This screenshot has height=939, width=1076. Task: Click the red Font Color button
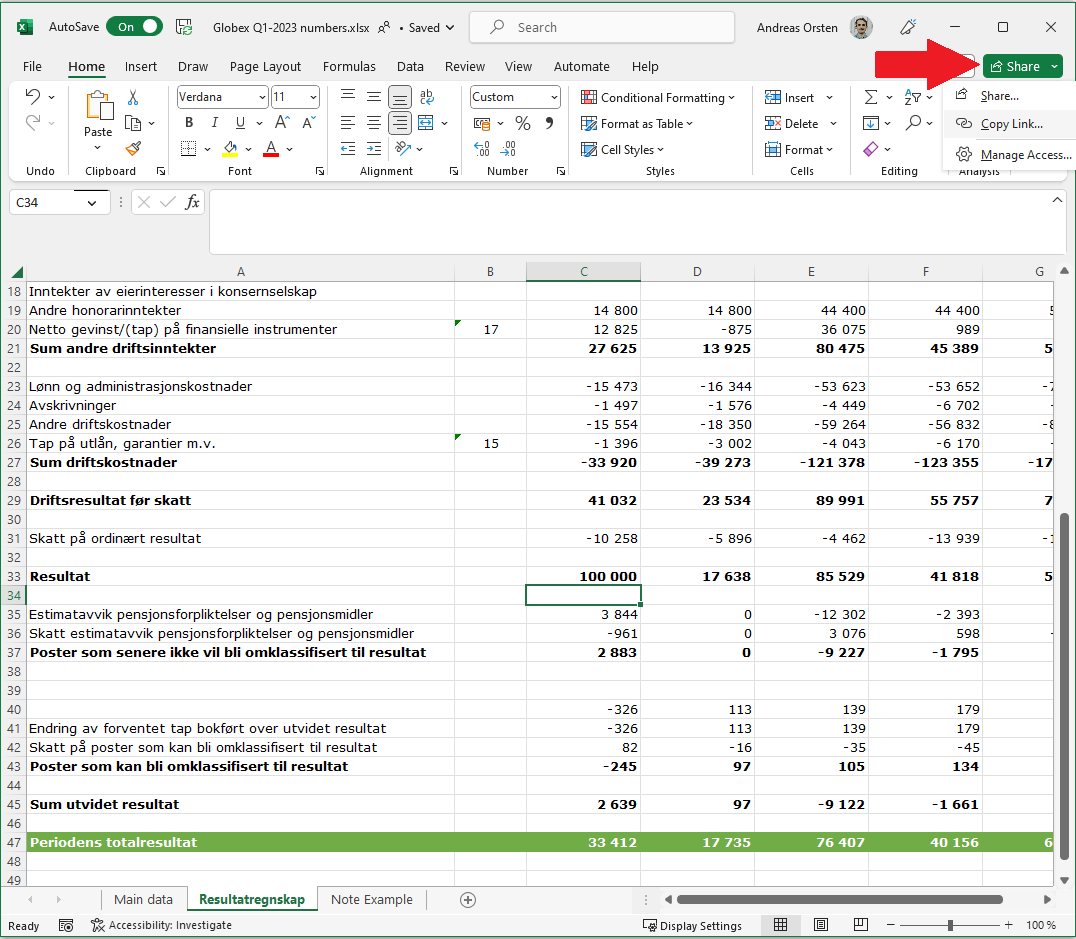click(x=271, y=148)
